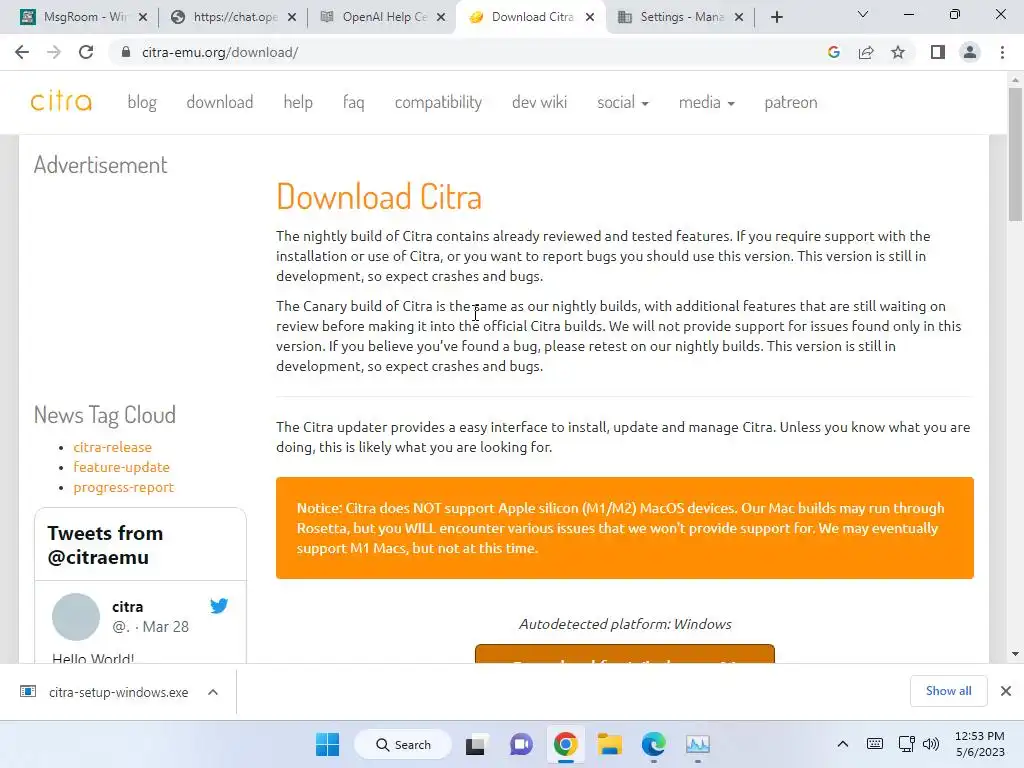Bookmark this page with the star icon
This screenshot has height=768, width=1024.
898,52
